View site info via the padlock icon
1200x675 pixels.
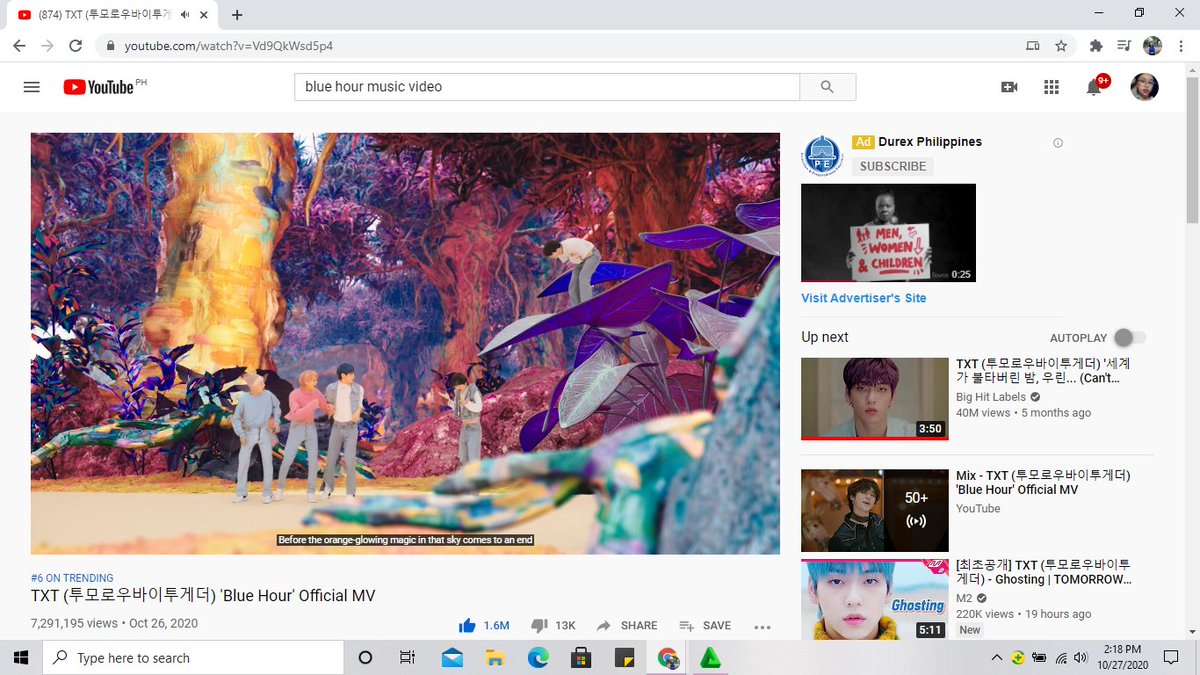[x=109, y=46]
